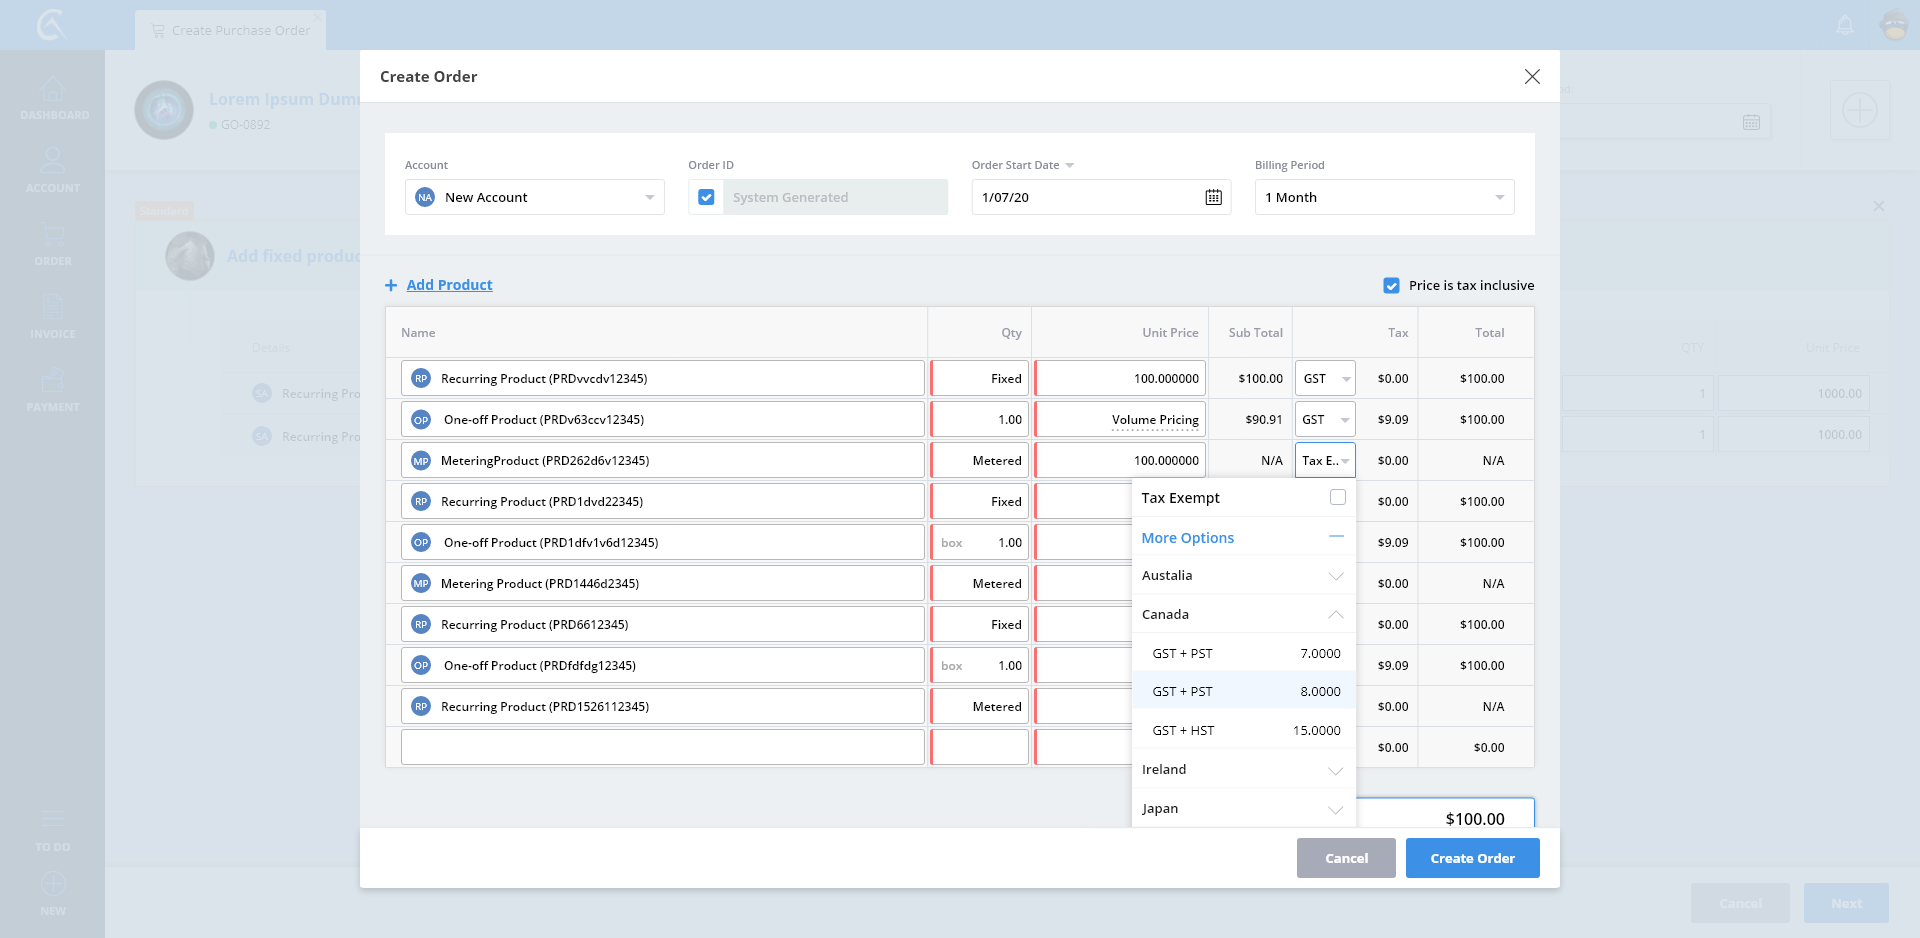This screenshot has width=1920, height=938.
Task: Choose GST + PST 7.0000 tax rate
Action: pos(1243,654)
